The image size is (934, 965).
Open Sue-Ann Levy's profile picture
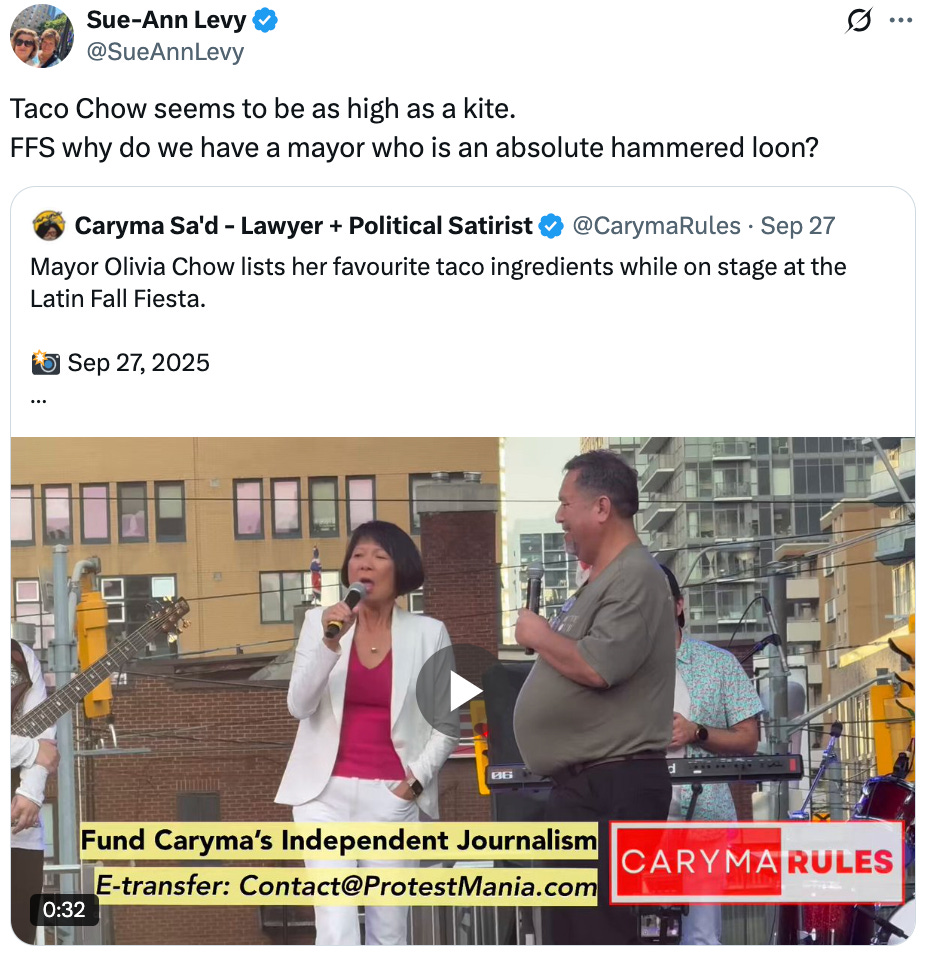click(42, 36)
